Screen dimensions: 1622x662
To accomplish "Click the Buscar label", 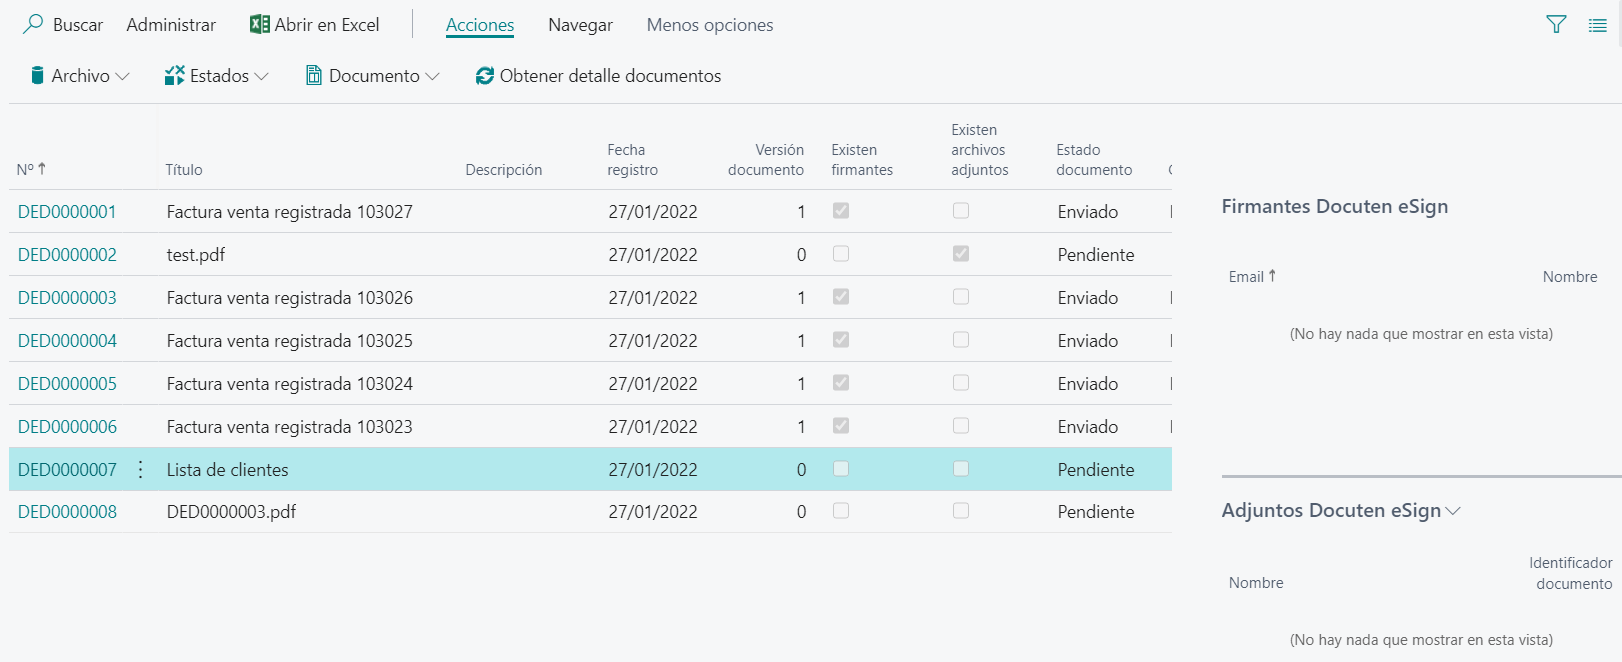I will point(78,25).
